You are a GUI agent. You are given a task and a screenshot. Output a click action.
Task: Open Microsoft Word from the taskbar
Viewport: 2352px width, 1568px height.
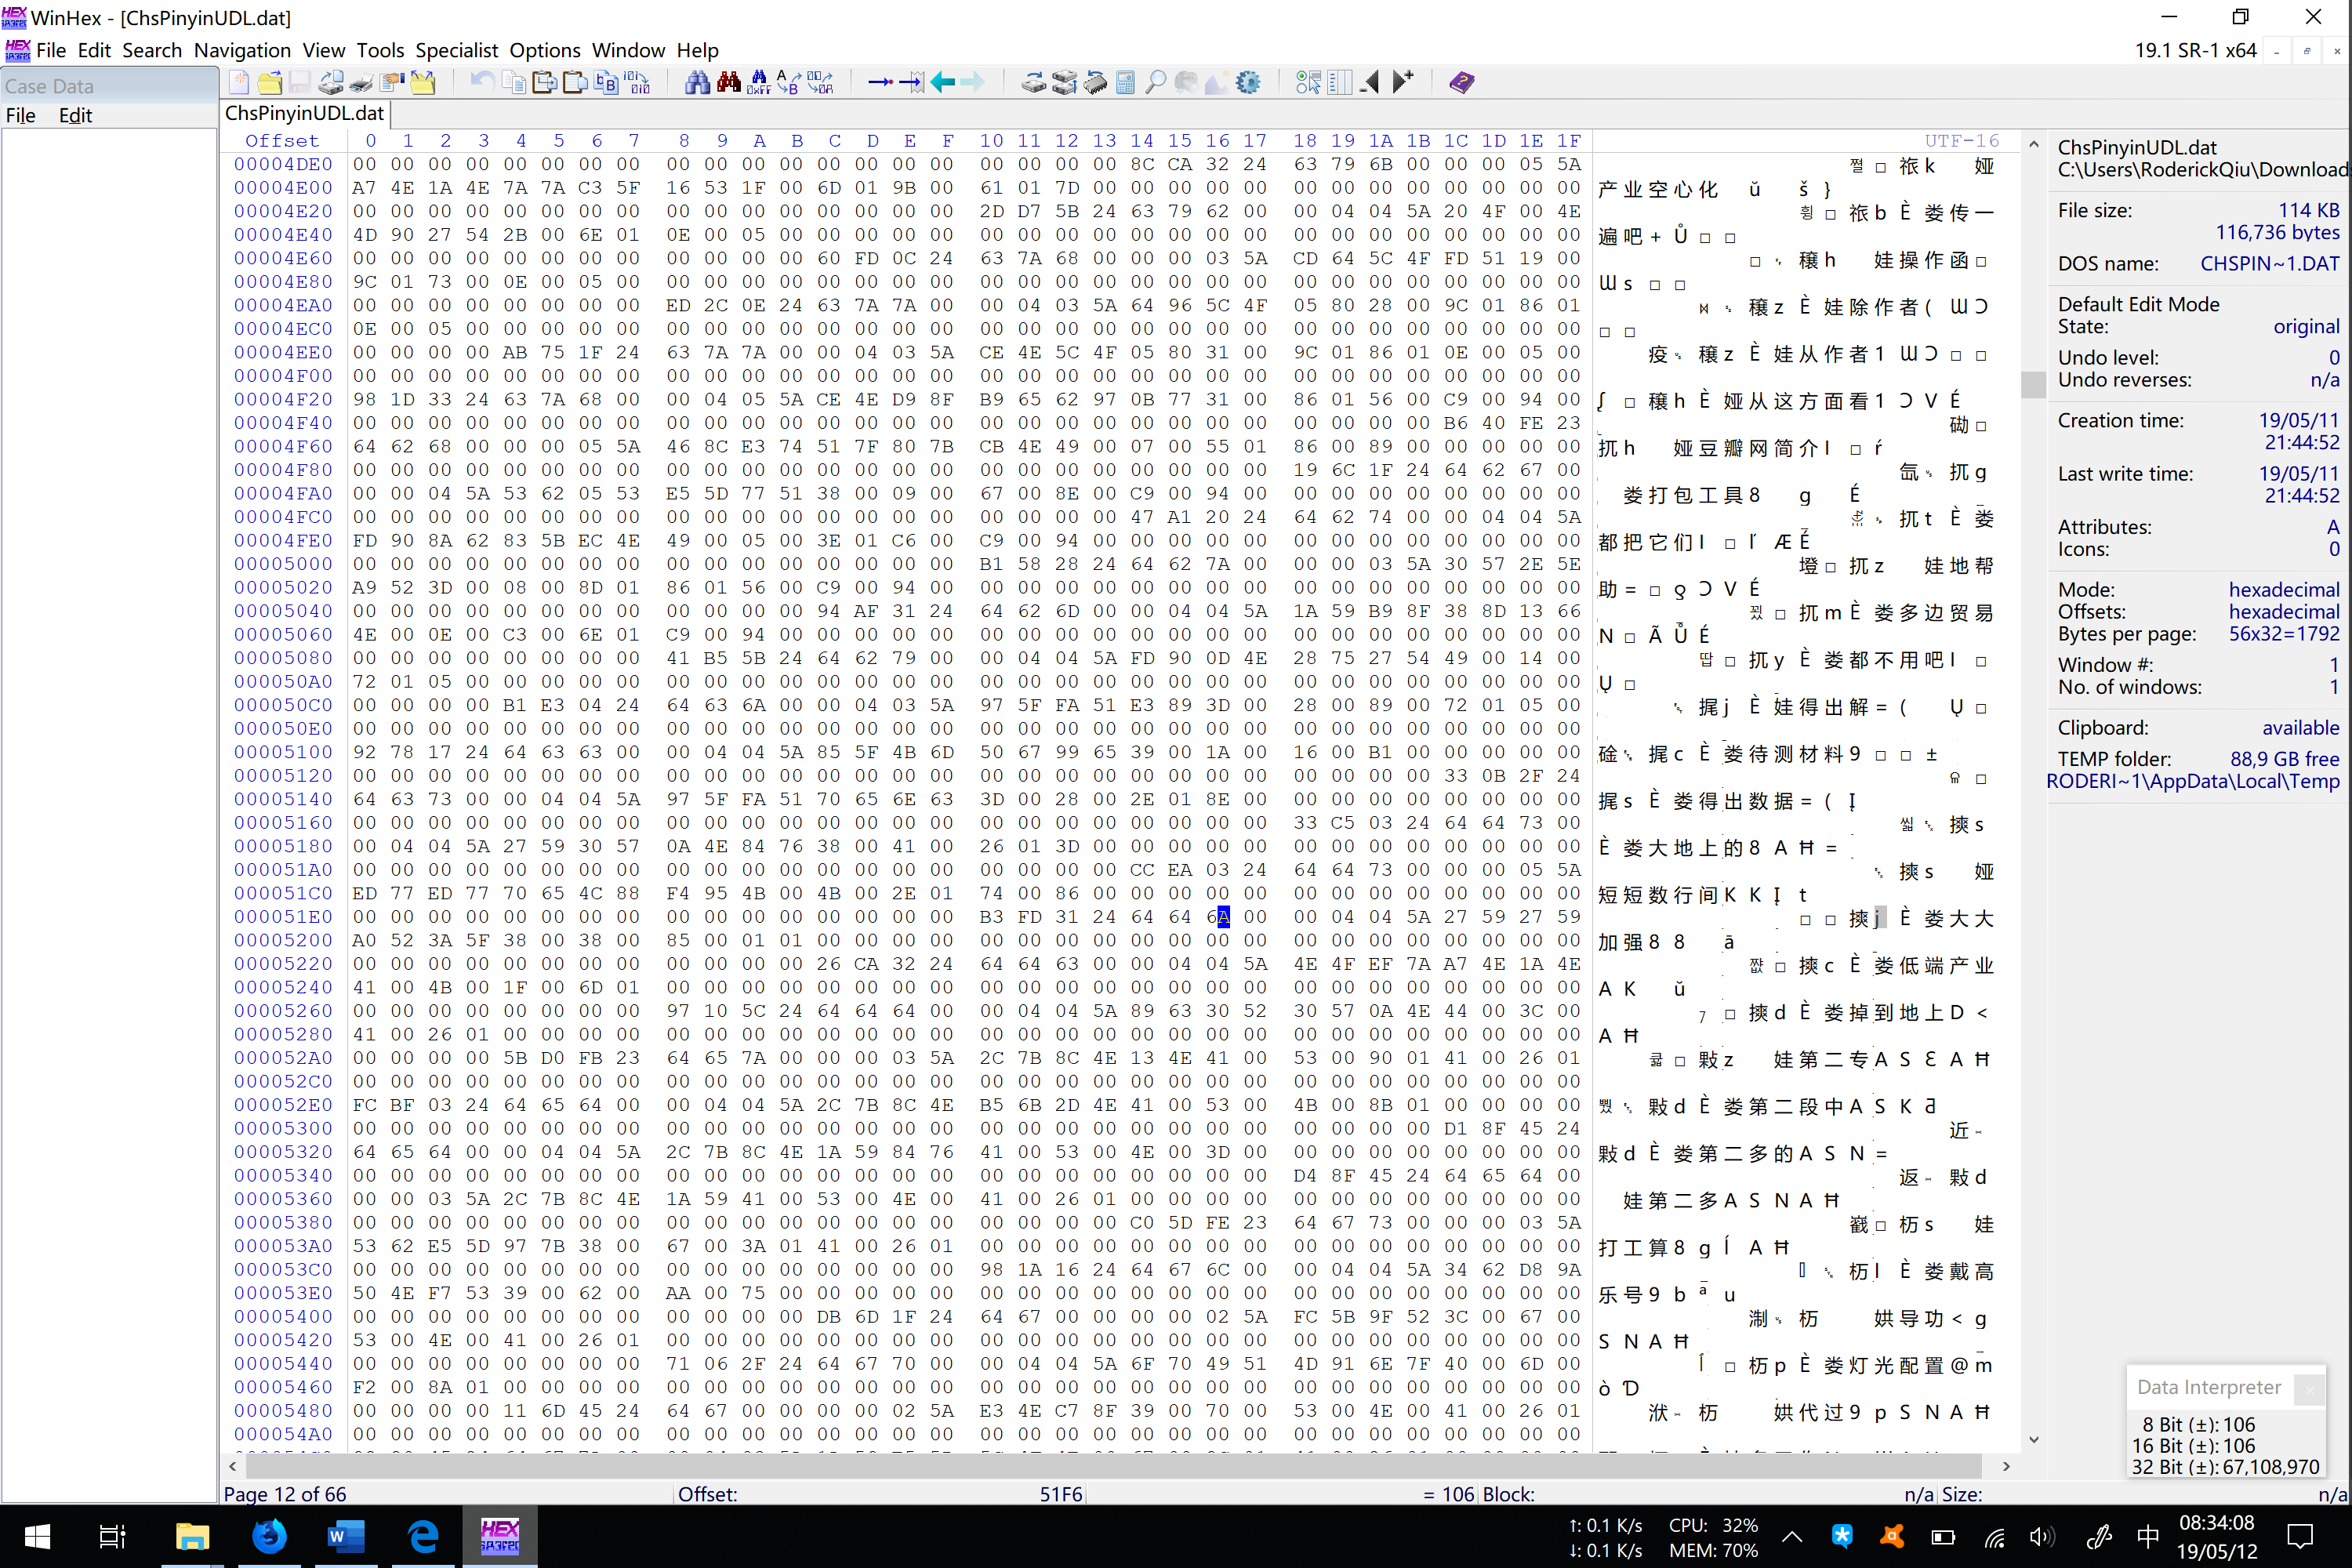[345, 1535]
